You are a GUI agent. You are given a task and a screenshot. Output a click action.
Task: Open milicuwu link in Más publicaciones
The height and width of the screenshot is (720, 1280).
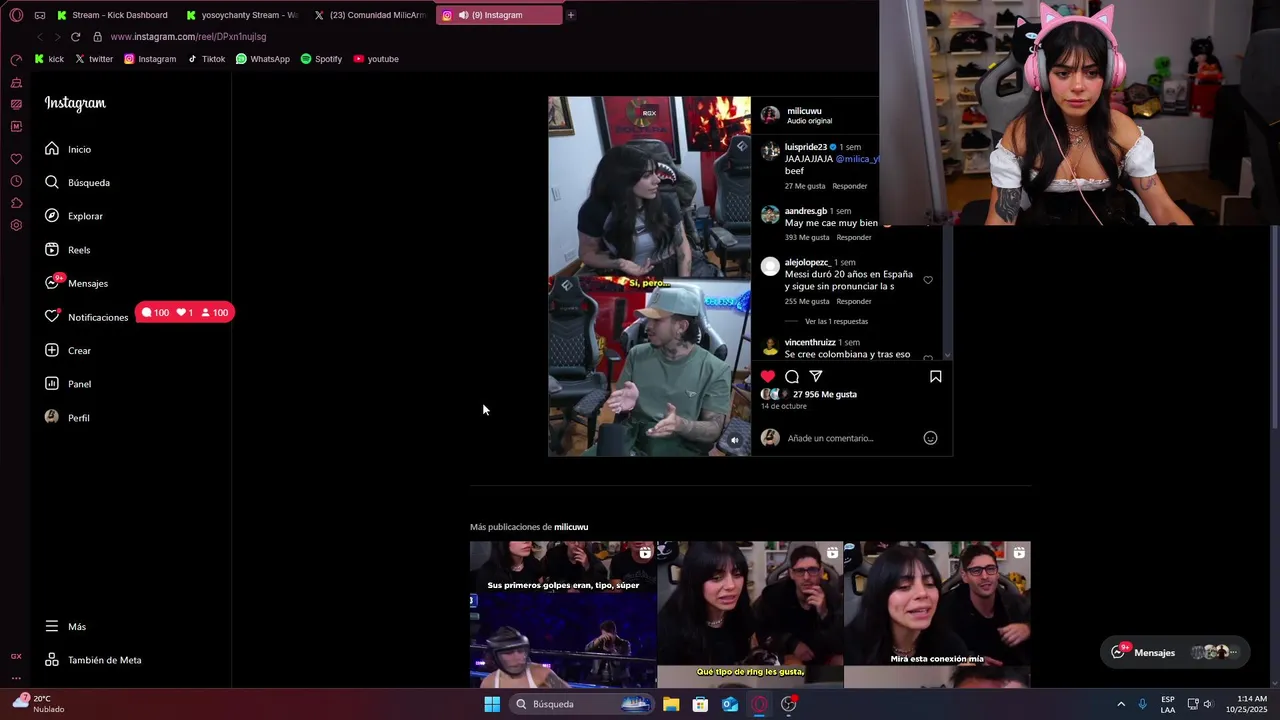click(x=571, y=527)
